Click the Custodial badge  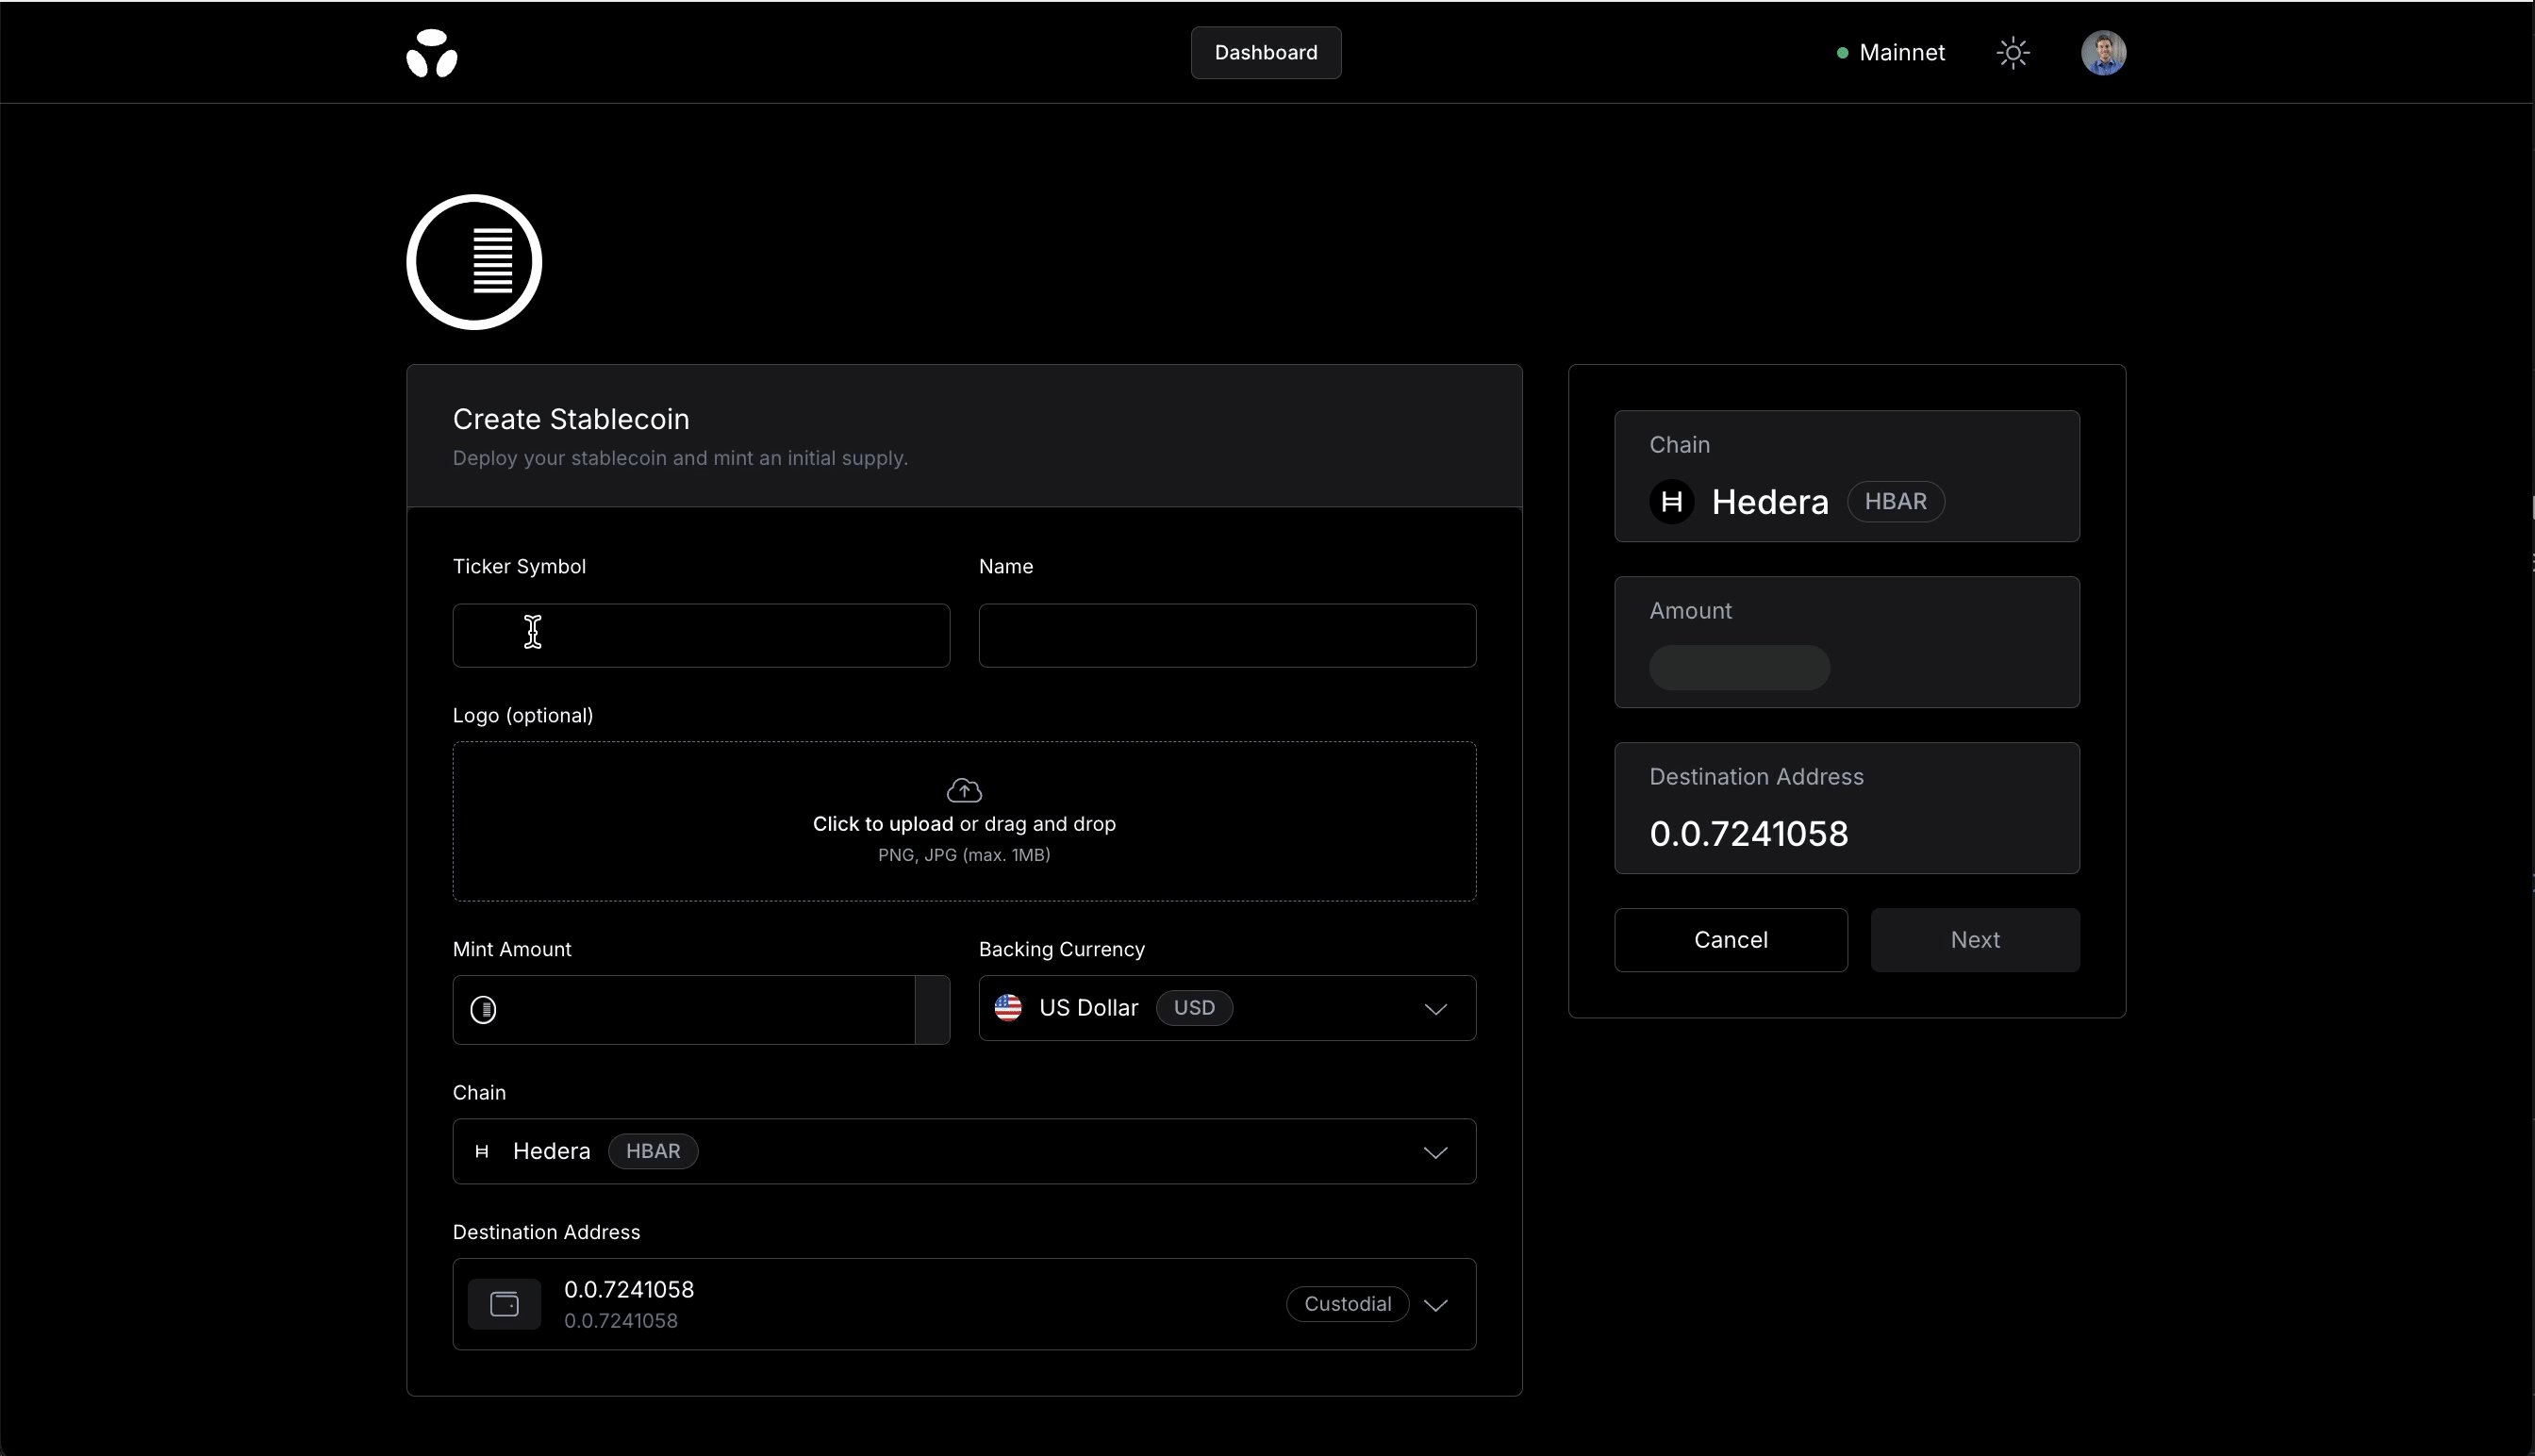coord(1347,1304)
